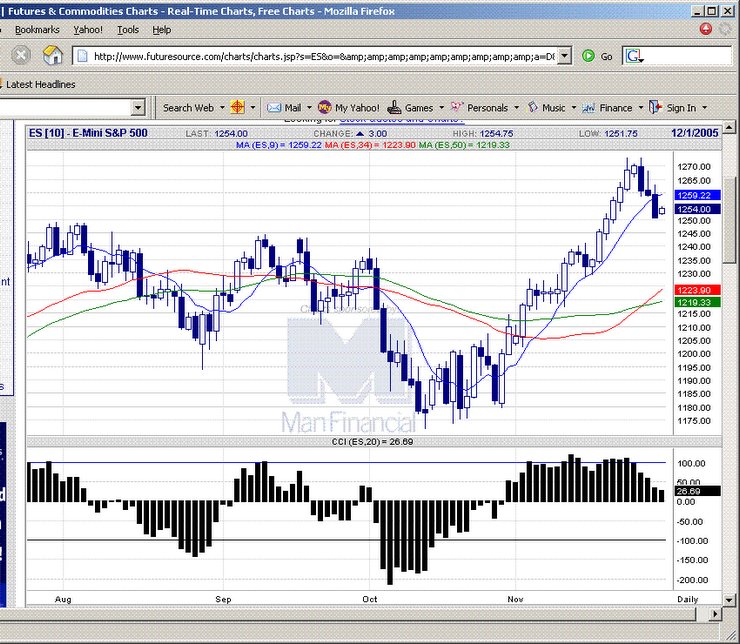
Task: Click the horizontal scrollbar right arrow
Action: pos(715,614)
